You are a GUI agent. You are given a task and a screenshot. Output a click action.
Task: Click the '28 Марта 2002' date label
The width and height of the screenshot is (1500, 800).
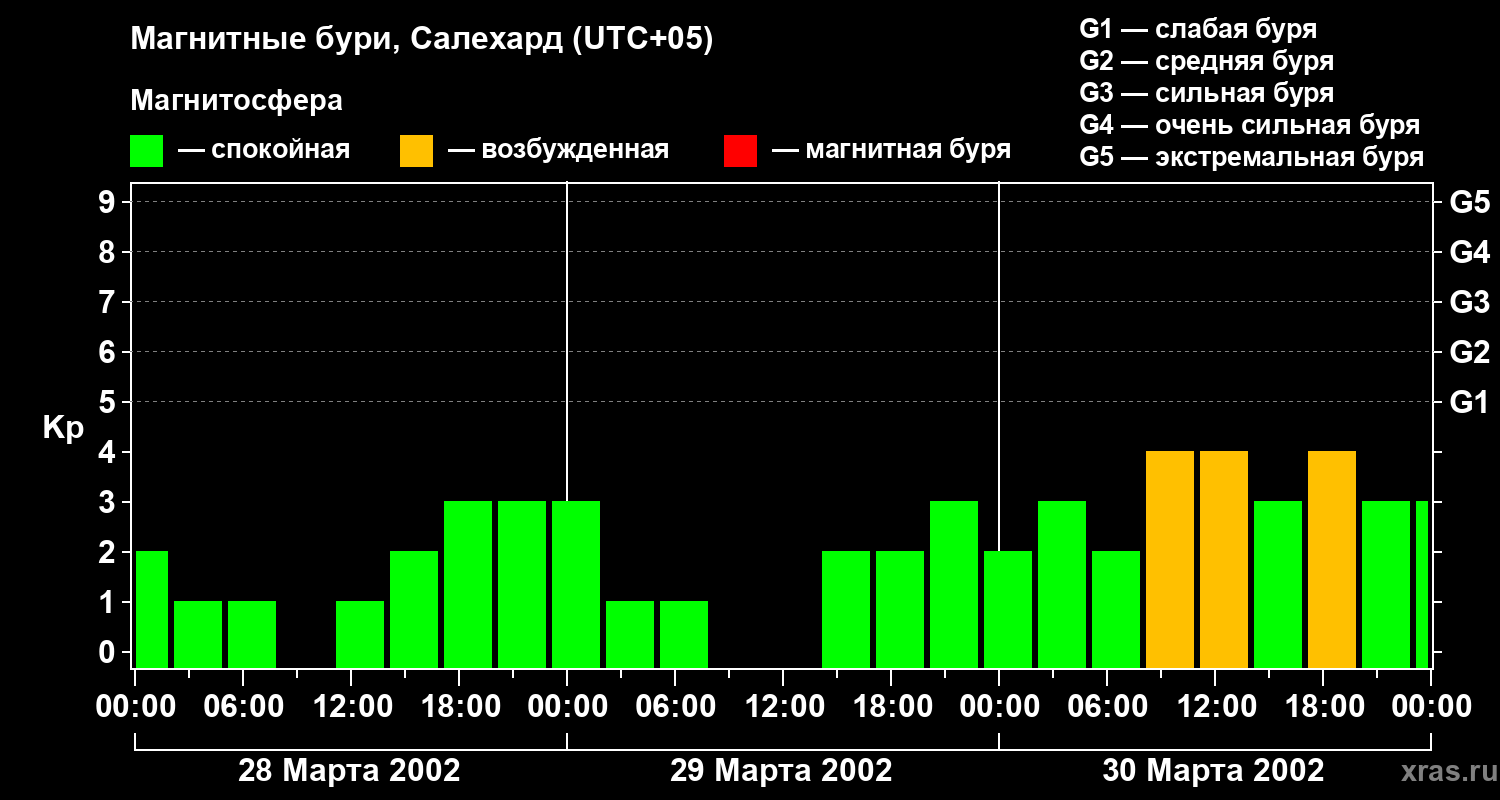(x=349, y=771)
